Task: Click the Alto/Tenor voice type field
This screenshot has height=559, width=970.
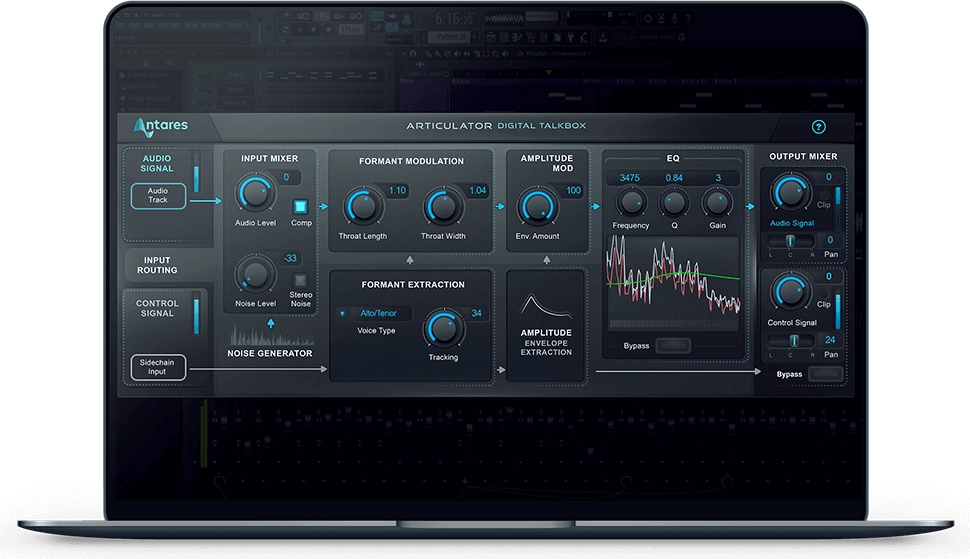Action: [378, 314]
